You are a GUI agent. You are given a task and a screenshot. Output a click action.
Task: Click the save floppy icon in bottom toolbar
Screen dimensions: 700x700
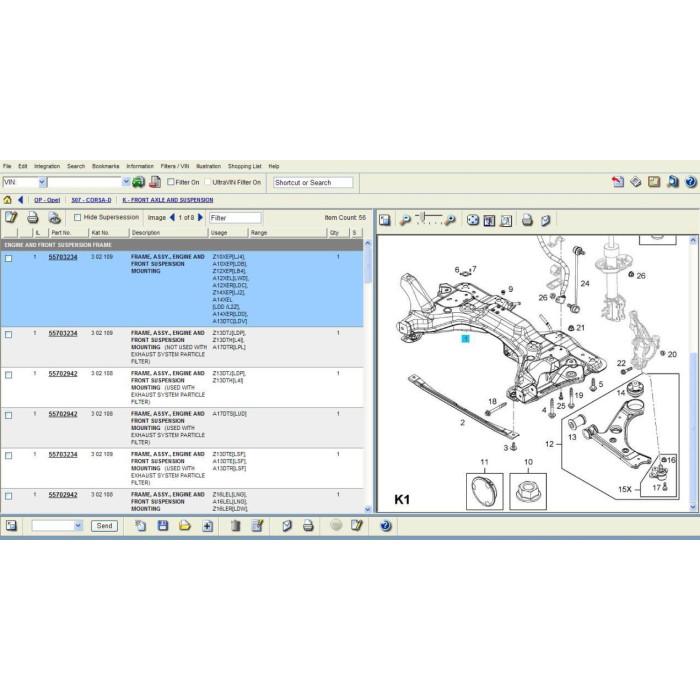(x=163, y=525)
